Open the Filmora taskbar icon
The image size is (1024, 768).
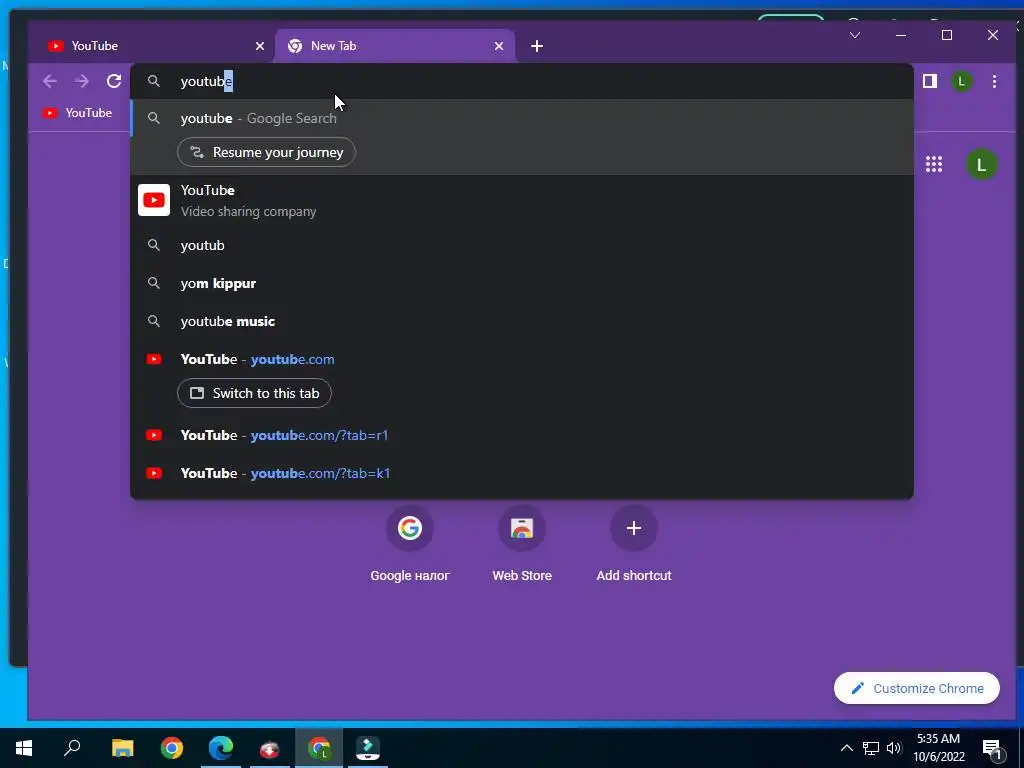point(368,748)
